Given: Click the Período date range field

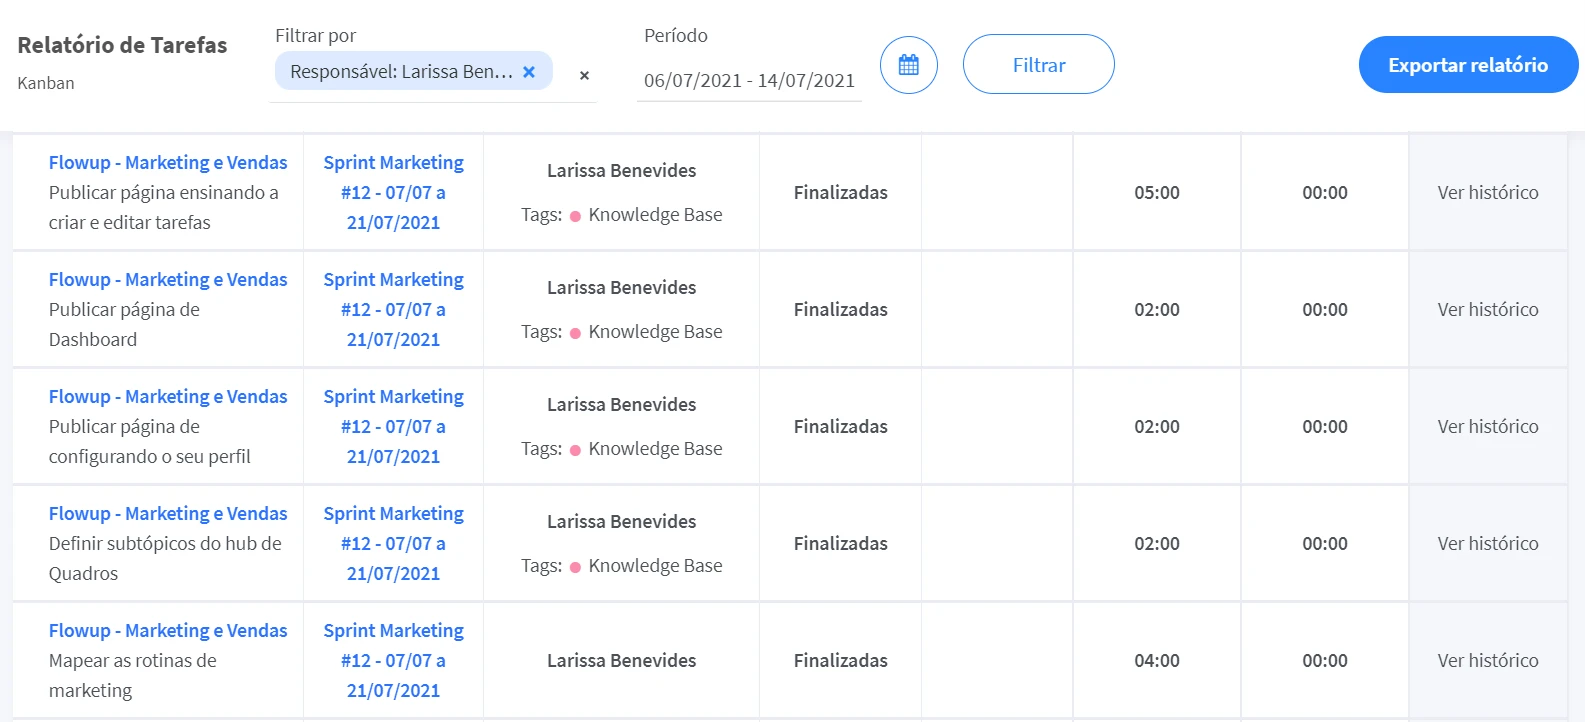Looking at the screenshot, I should point(749,80).
